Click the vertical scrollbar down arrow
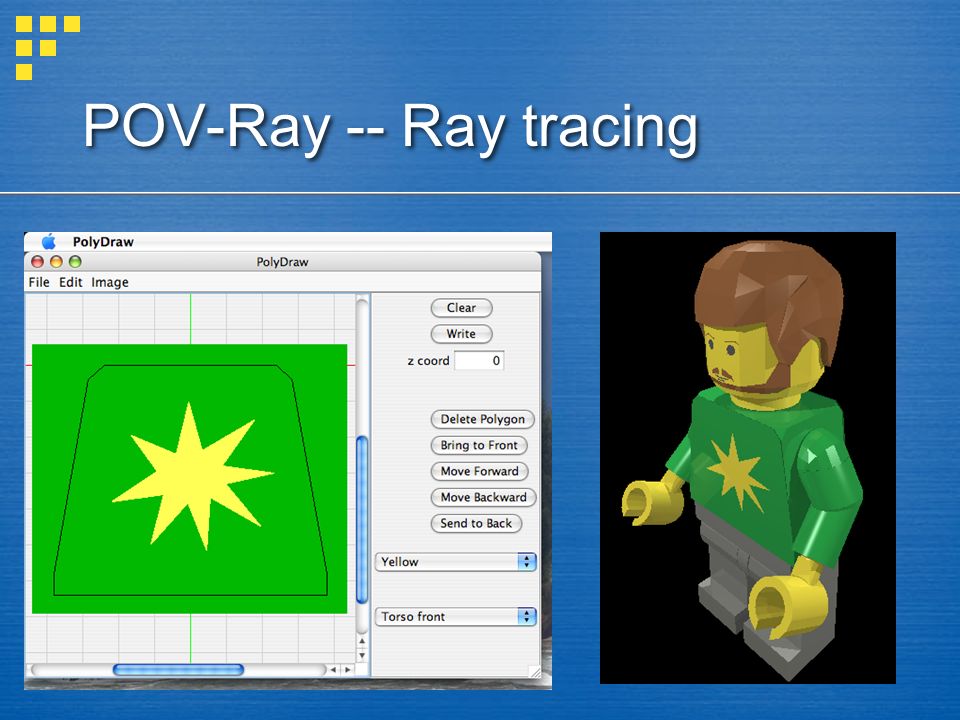Viewport: 960px width, 720px height. click(x=362, y=655)
